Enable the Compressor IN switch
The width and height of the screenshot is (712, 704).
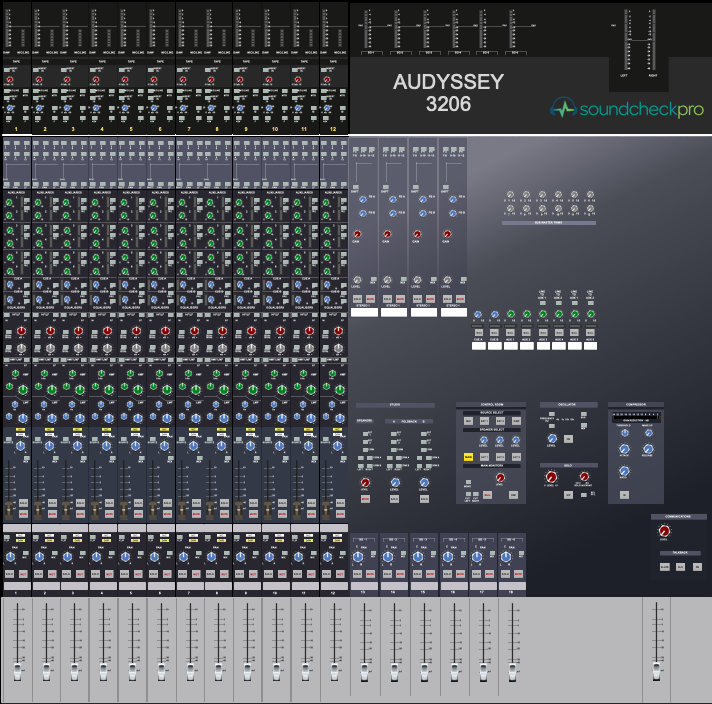(x=625, y=493)
